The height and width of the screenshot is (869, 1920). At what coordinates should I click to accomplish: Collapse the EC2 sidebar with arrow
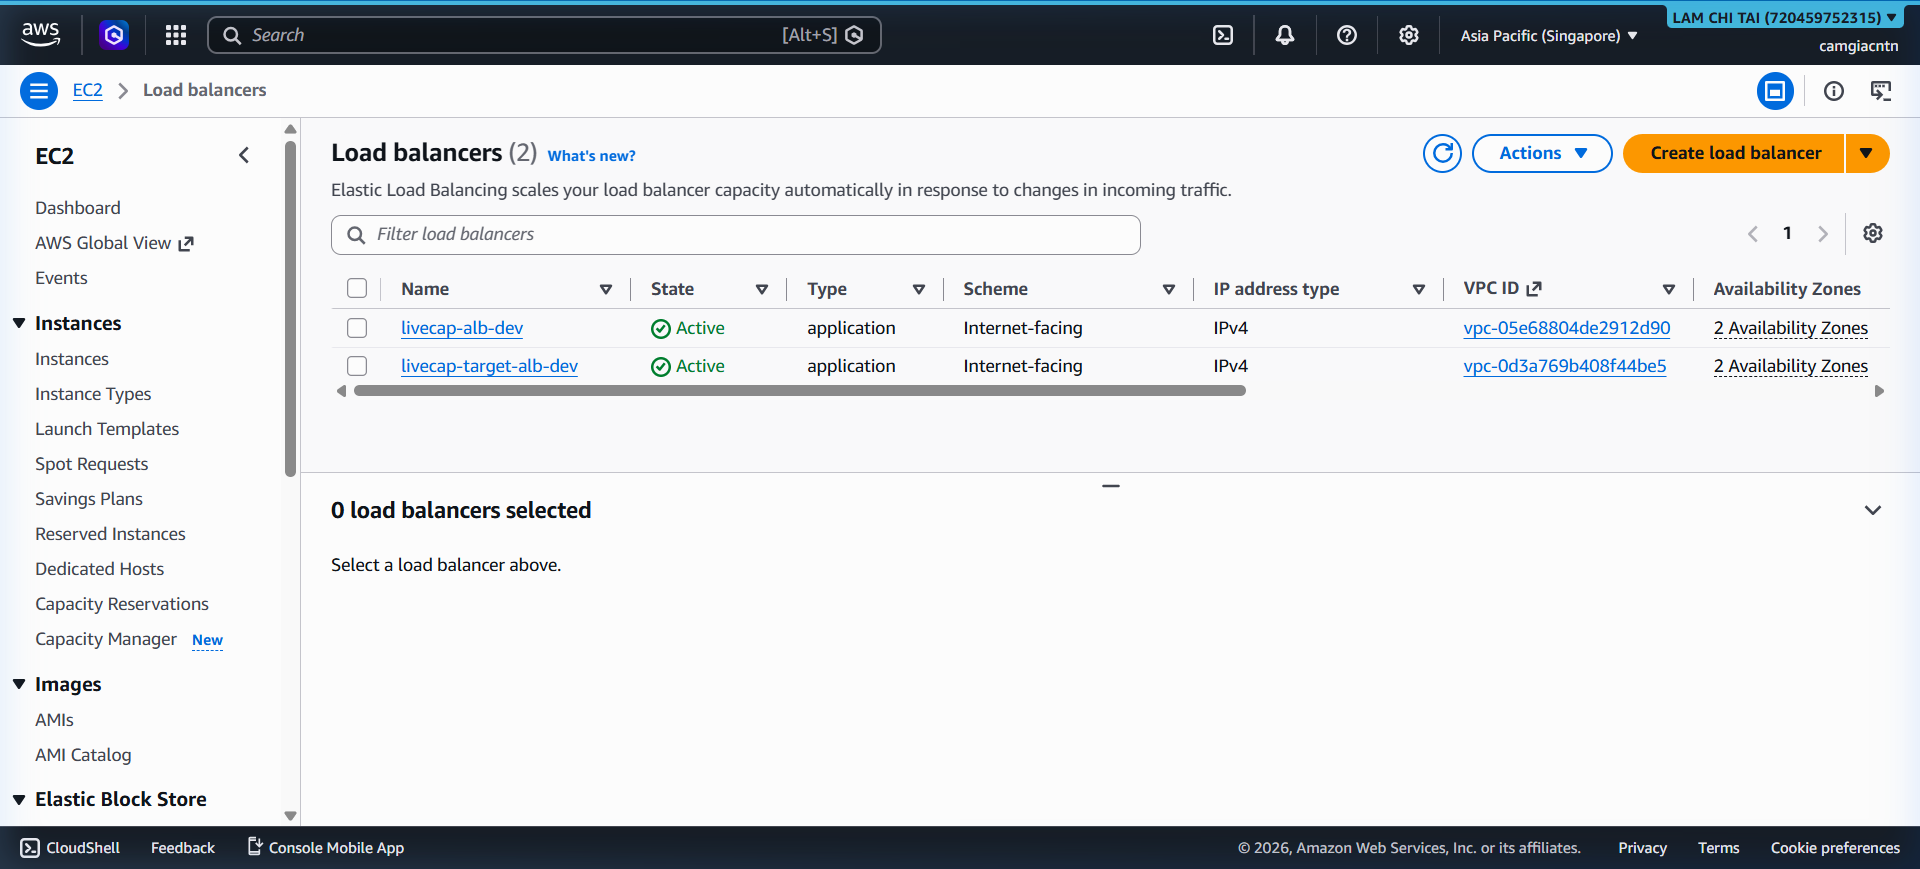pos(244,155)
